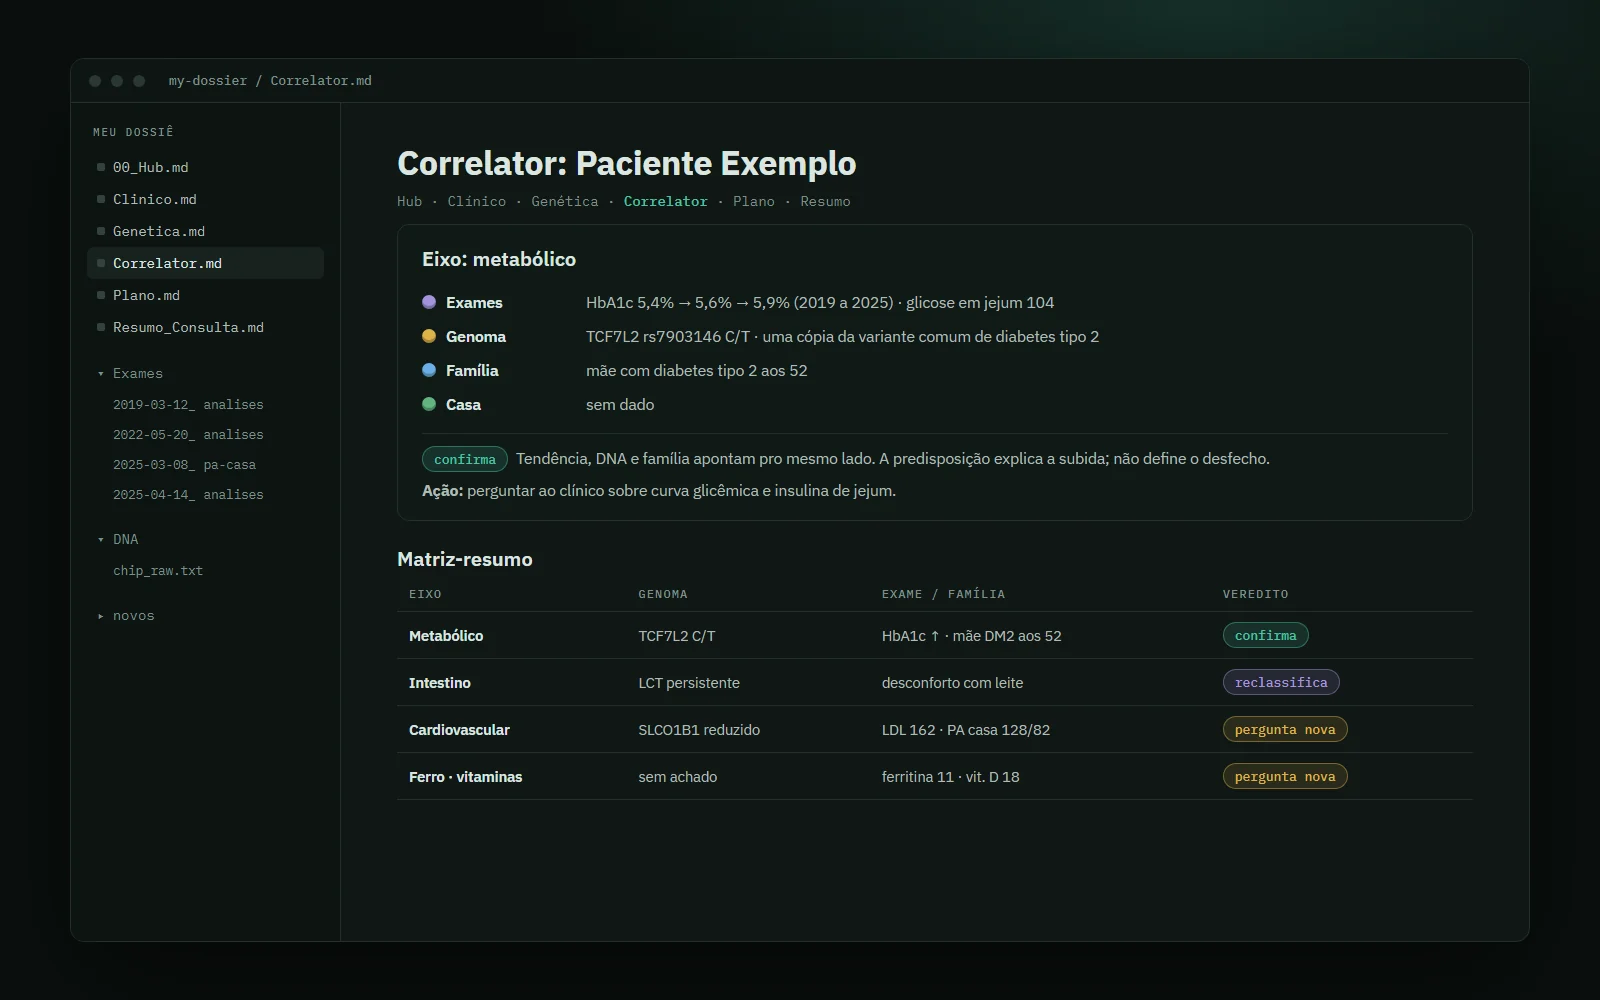The width and height of the screenshot is (1600, 1000).
Task: Click the purple Exames source dot
Action: [x=429, y=302]
